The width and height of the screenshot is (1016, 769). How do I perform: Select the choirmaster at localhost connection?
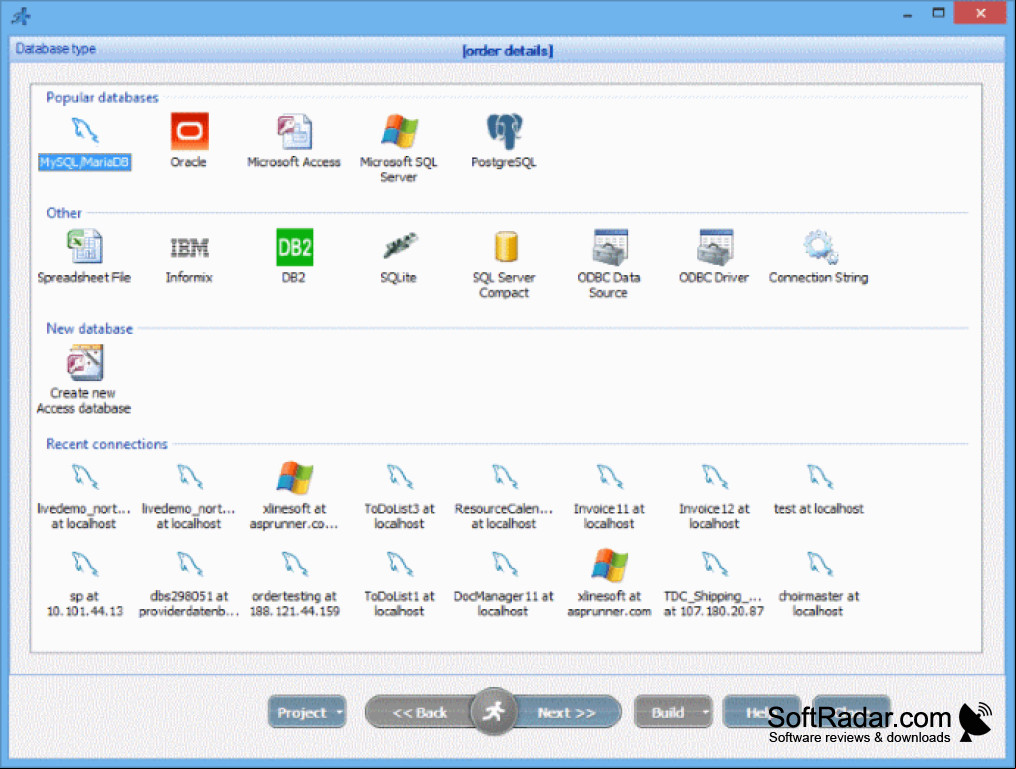tap(819, 584)
